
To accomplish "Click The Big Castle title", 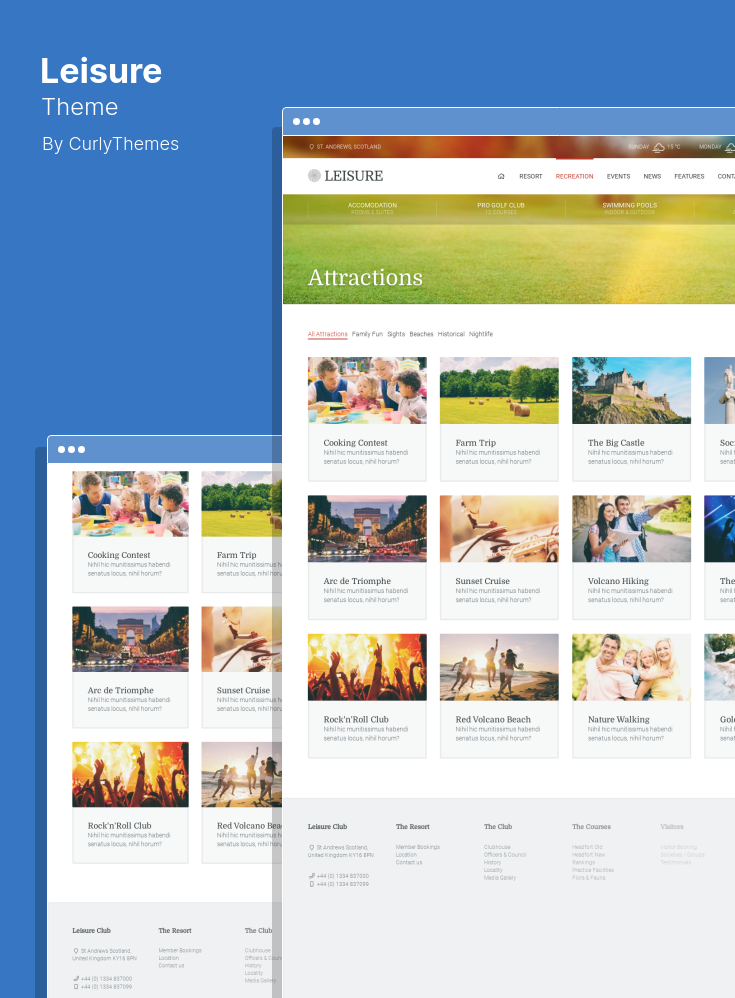I will (616, 442).
